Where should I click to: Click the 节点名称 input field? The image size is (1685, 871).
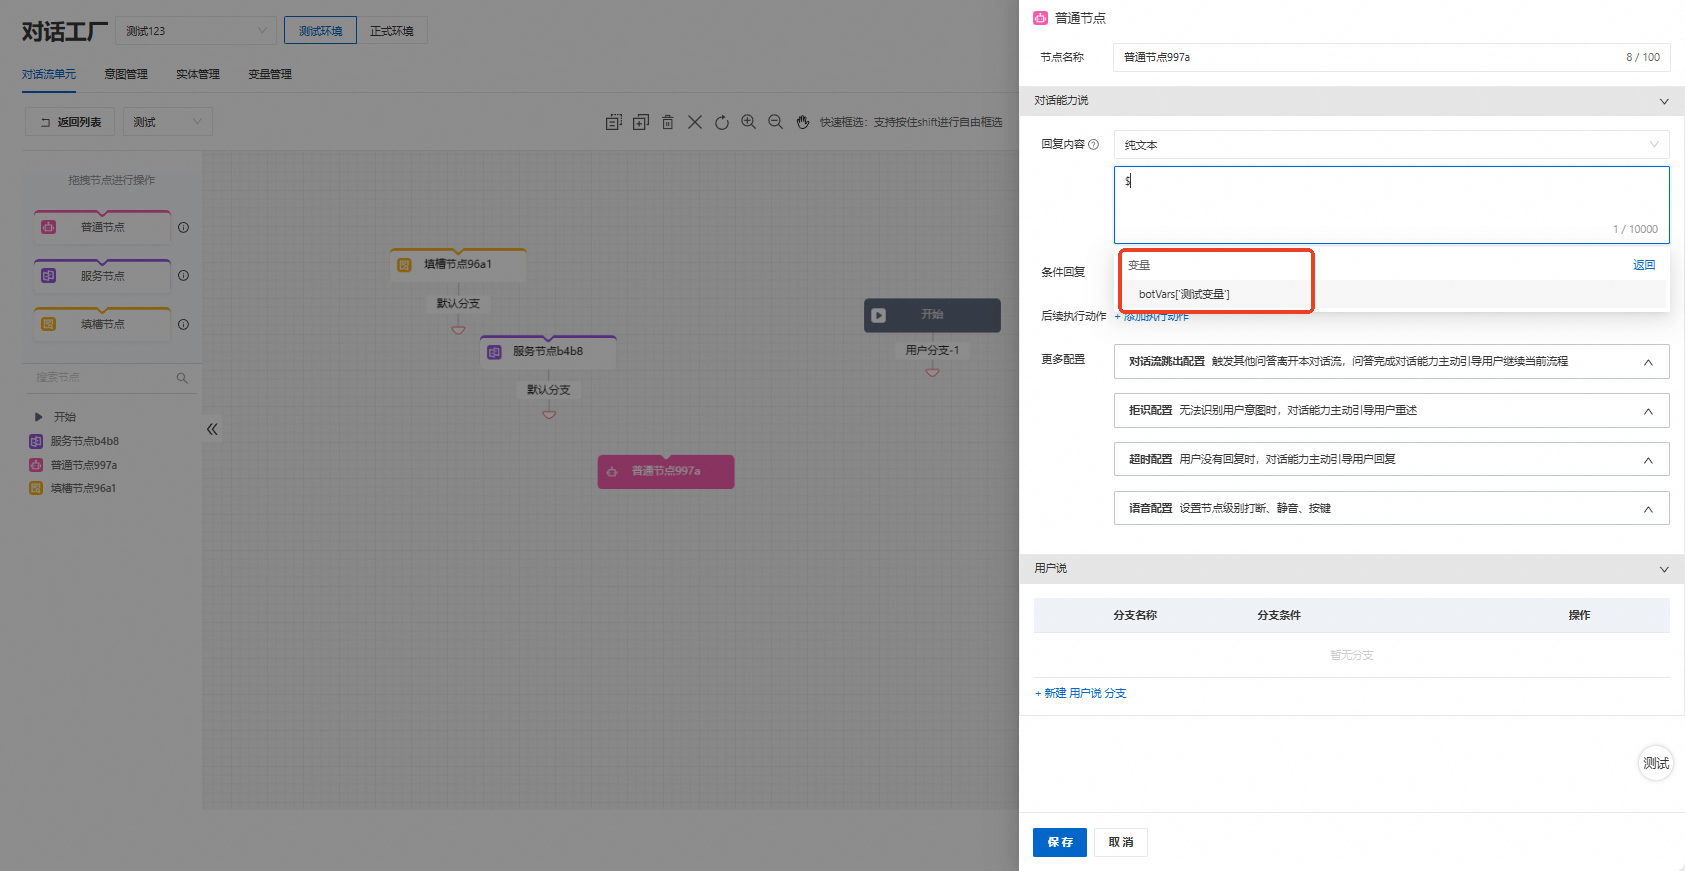[x=1391, y=57]
